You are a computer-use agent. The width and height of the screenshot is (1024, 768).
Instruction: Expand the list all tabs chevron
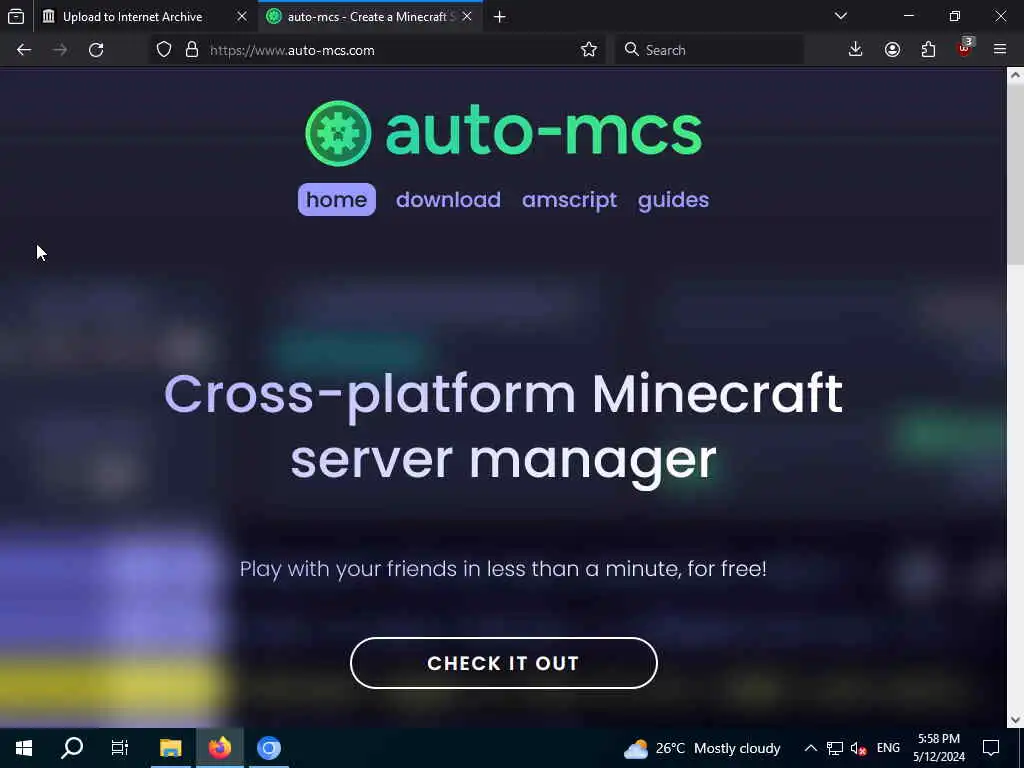[x=840, y=16]
